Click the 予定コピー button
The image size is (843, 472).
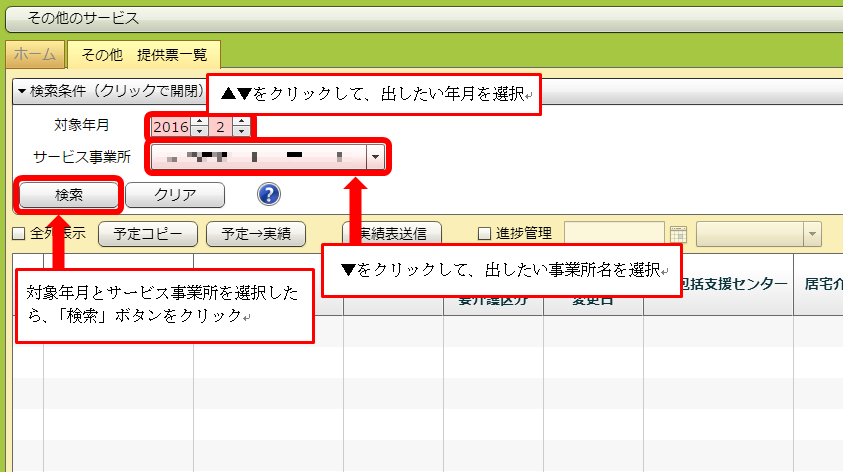tap(148, 234)
